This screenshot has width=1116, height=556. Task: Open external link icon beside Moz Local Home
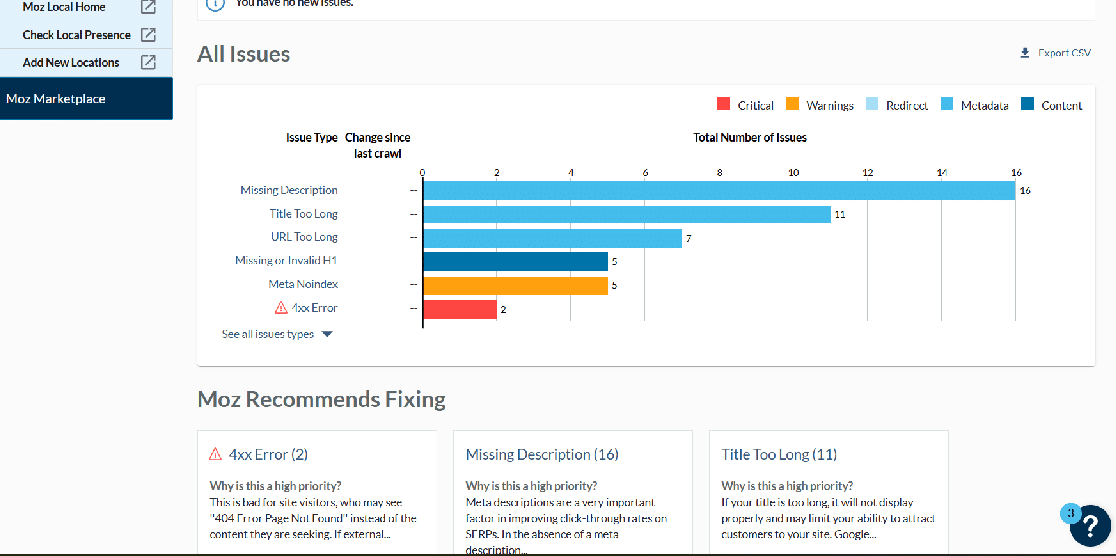pos(148,7)
